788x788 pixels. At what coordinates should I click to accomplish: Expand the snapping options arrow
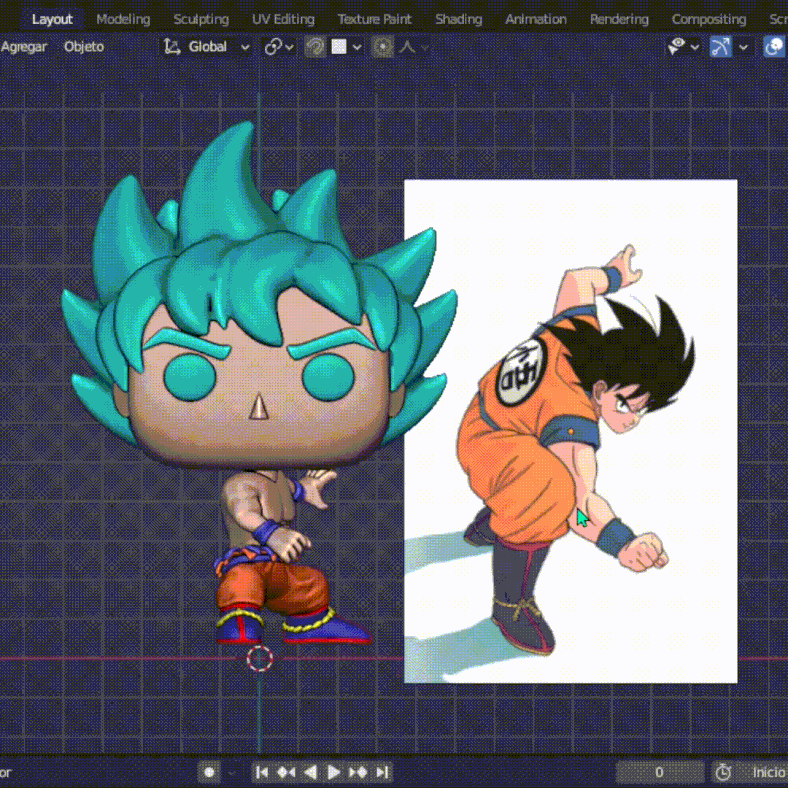point(357,47)
